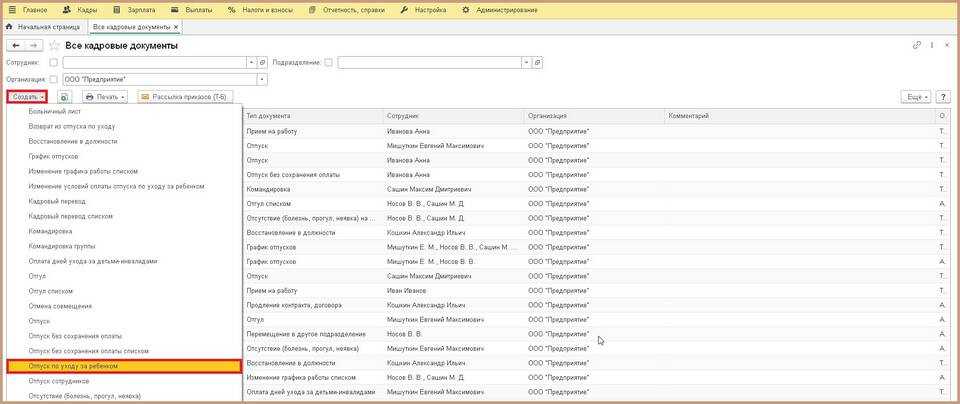This screenshot has height=404, width=960.
Task: Select Отпуск по уходу за ребенком
Action: tap(124, 366)
